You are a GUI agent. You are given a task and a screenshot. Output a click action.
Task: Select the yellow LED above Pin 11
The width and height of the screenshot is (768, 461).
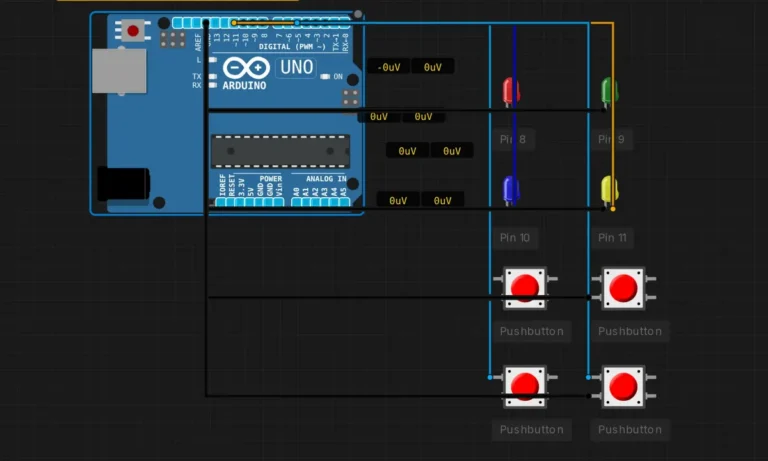[609, 190]
